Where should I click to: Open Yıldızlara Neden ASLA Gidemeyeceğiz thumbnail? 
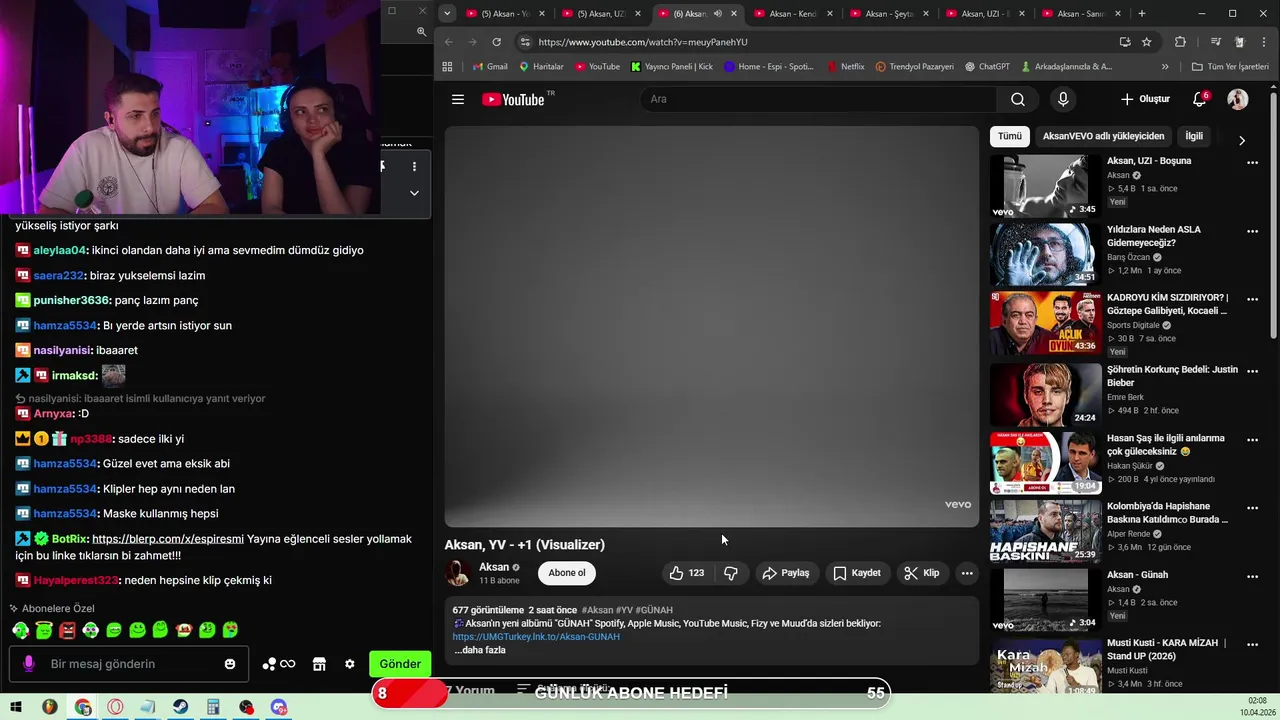point(1045,255)
